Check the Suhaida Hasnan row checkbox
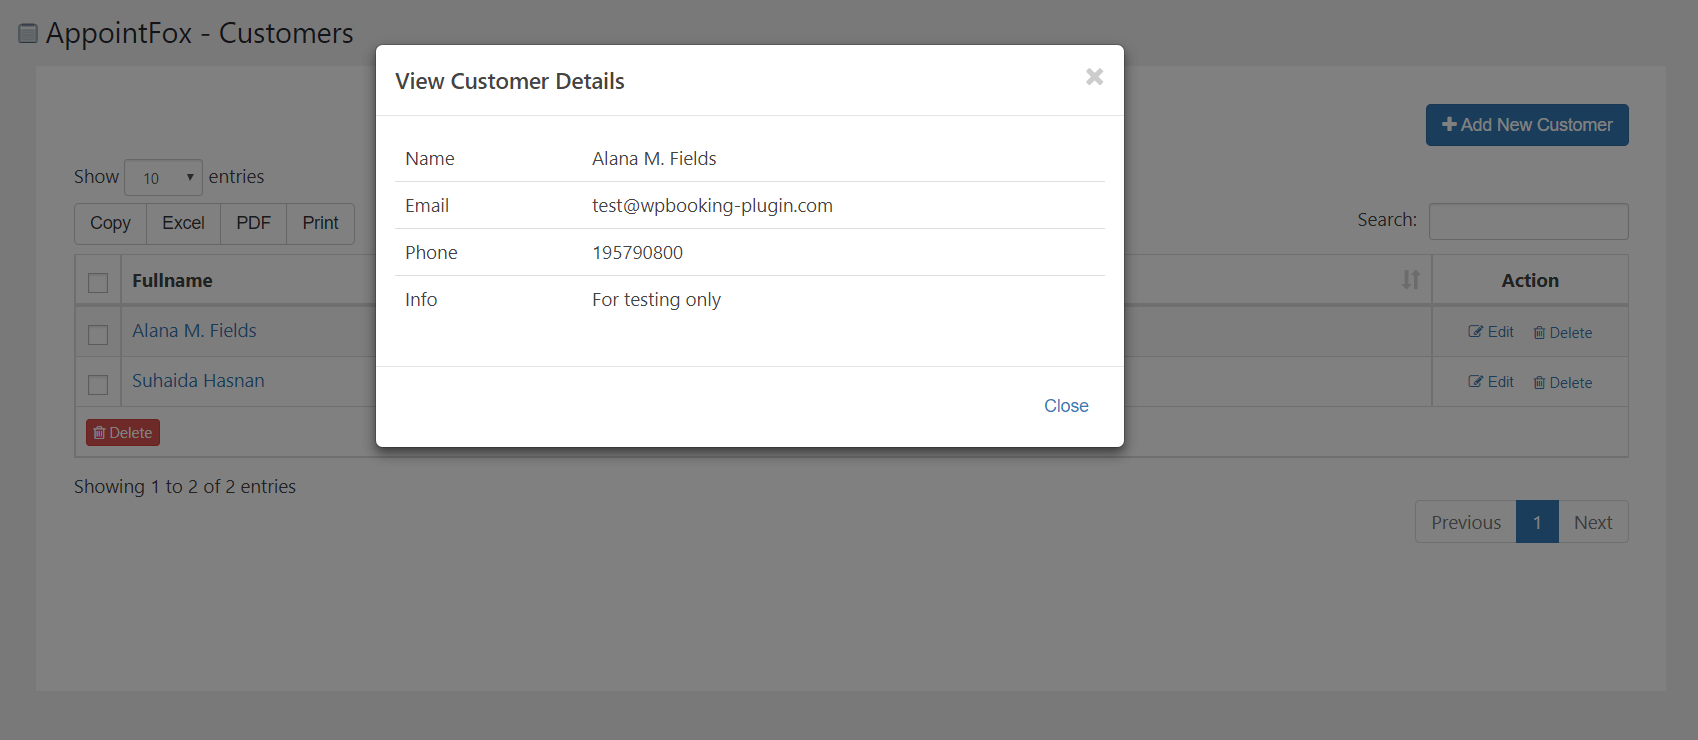The width and height of the screenshot is (1698, 740). tap(98, 385)
